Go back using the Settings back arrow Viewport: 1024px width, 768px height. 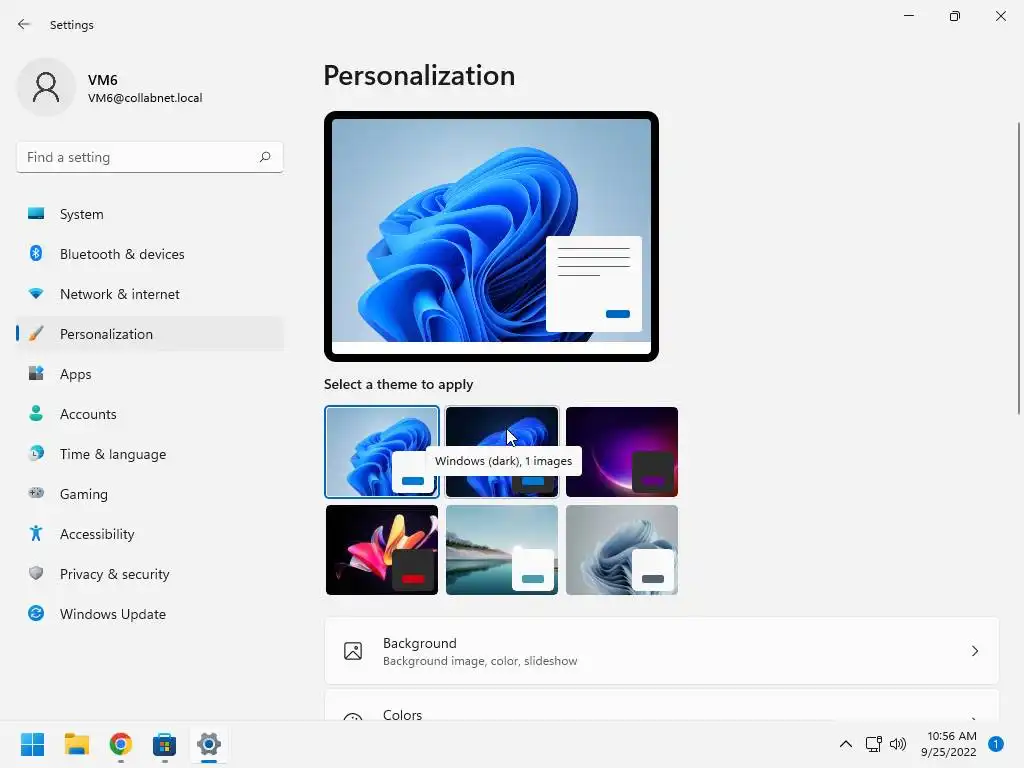coord(24,24)
